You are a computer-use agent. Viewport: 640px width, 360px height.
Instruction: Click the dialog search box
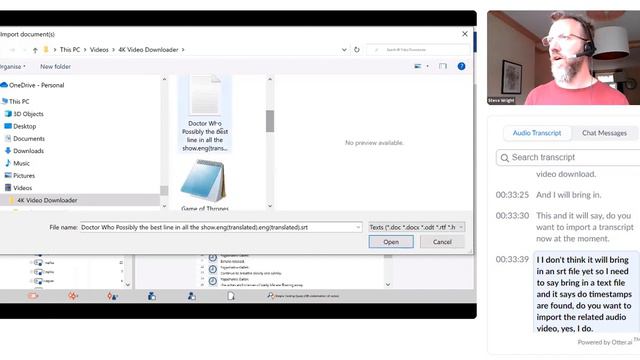(x=418, y=49)
